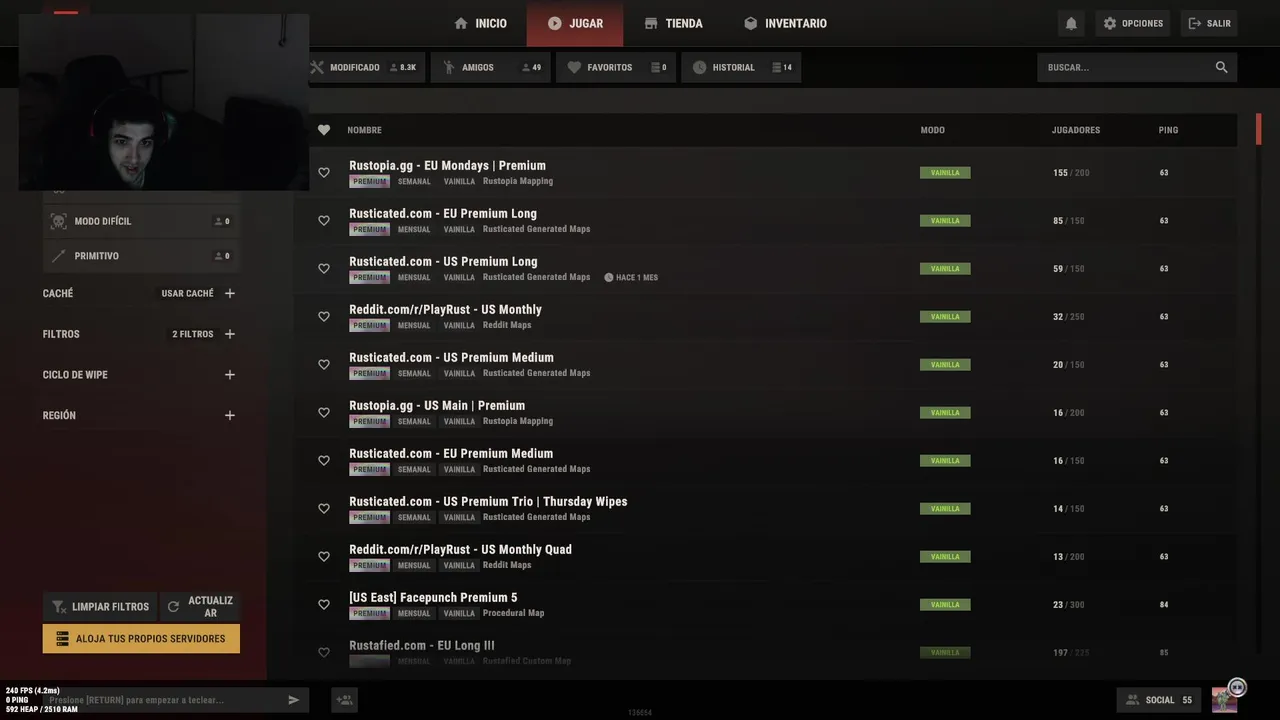Click the Salir exit button
The width and height of the screenshot is (1280, 720).
click(x=1209, y=23)
